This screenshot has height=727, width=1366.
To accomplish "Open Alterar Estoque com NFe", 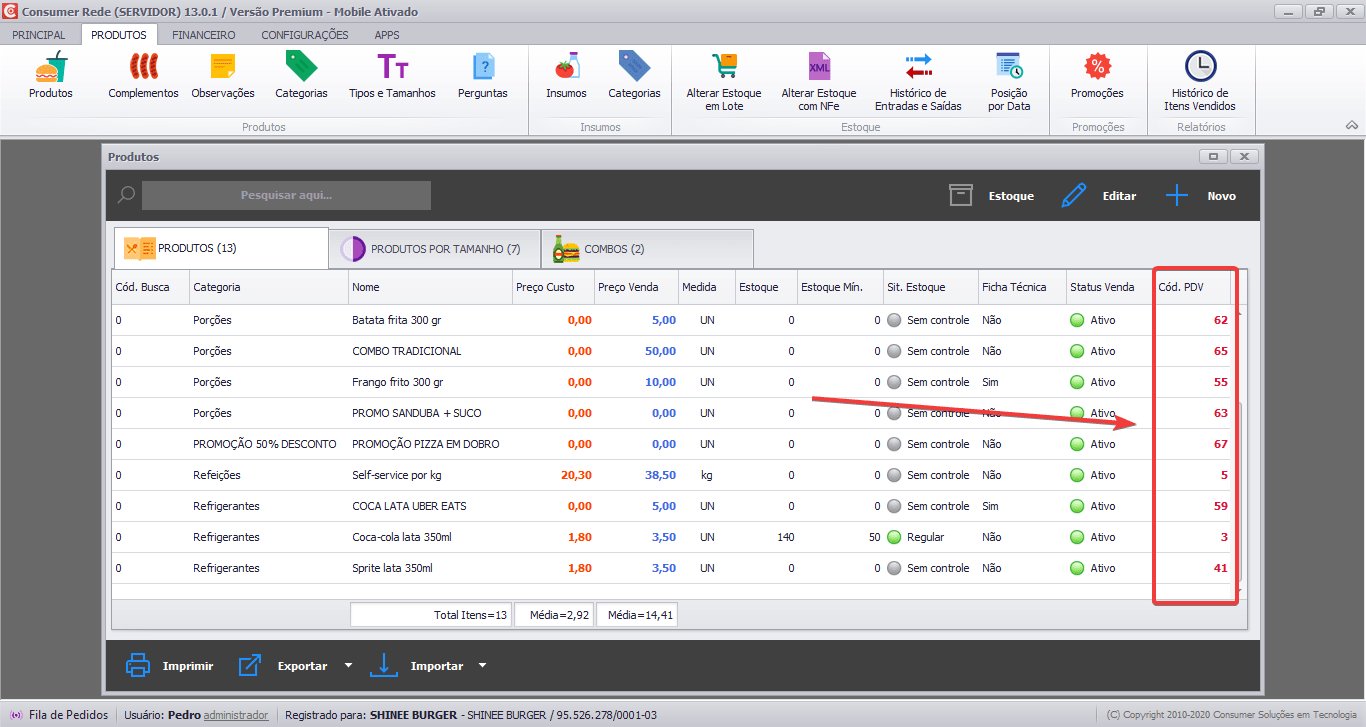I will tap(819, 82).
